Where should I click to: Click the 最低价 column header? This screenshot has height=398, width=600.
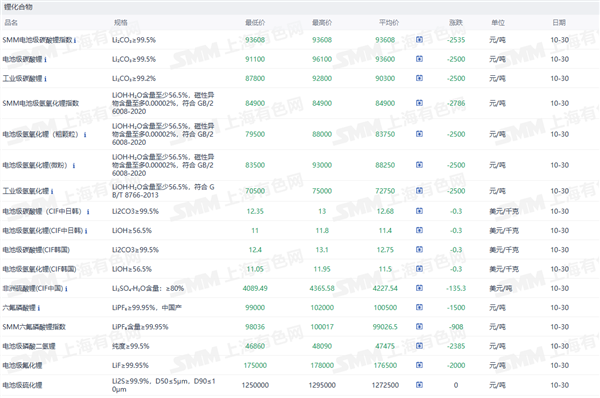point(255,23)
